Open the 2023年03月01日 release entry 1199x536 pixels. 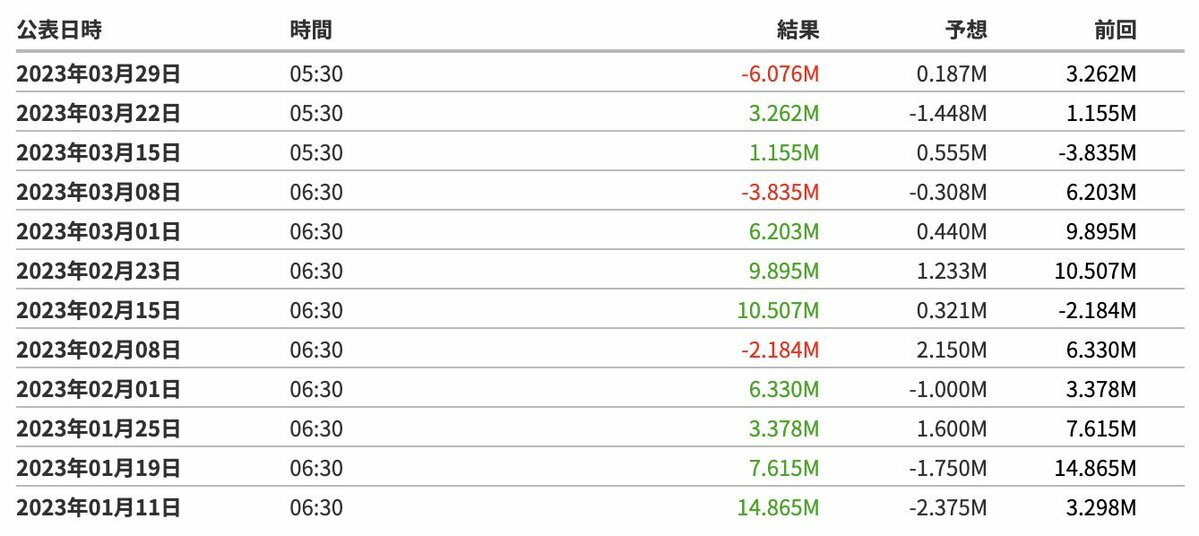pyautogui.click(x=98, y=232)
